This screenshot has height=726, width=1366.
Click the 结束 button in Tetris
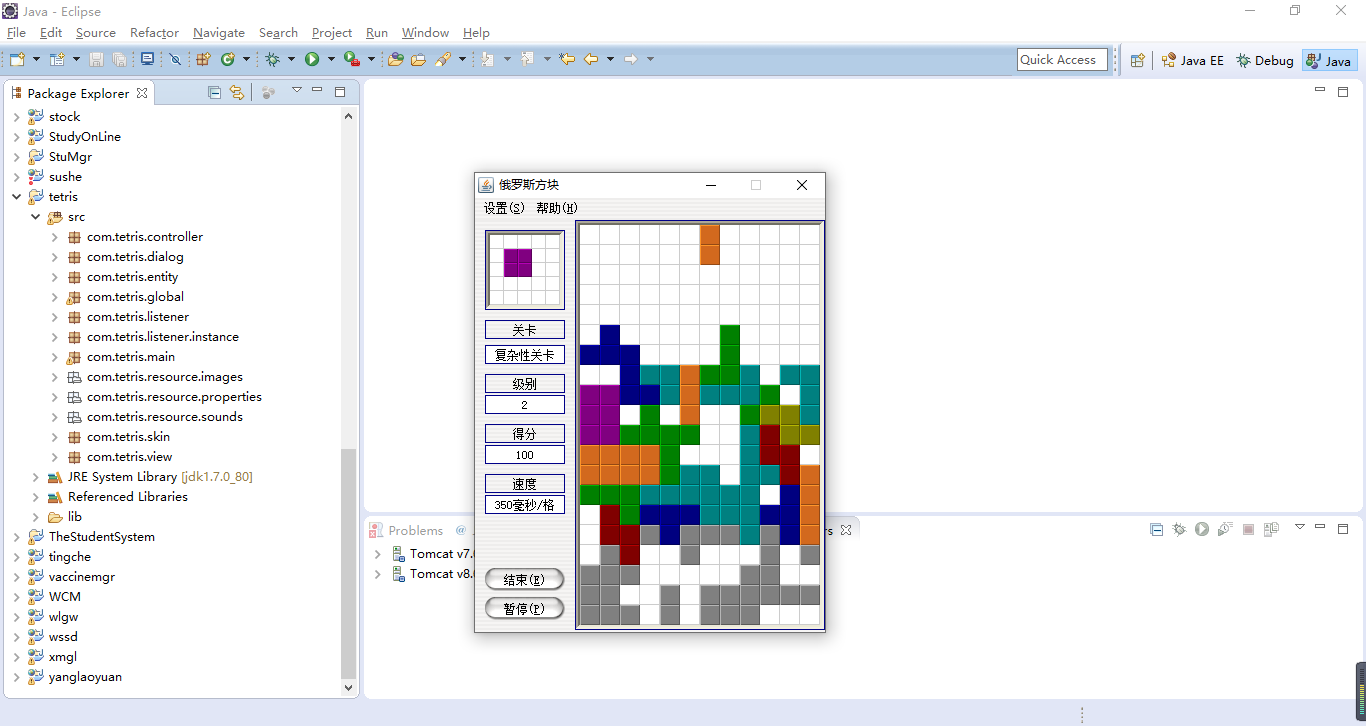524,580
